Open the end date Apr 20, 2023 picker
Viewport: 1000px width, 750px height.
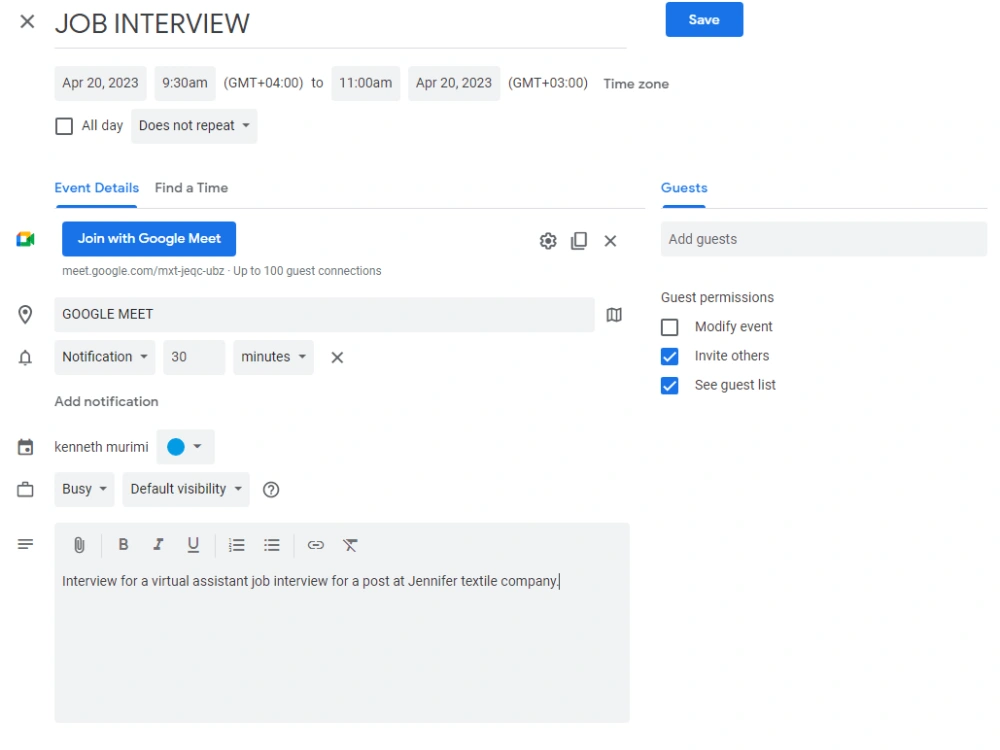[x=454, y=84]
